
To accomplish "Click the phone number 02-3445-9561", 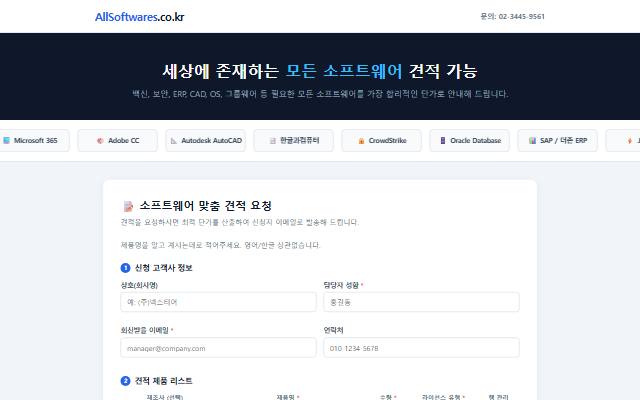I will point(521,16).
